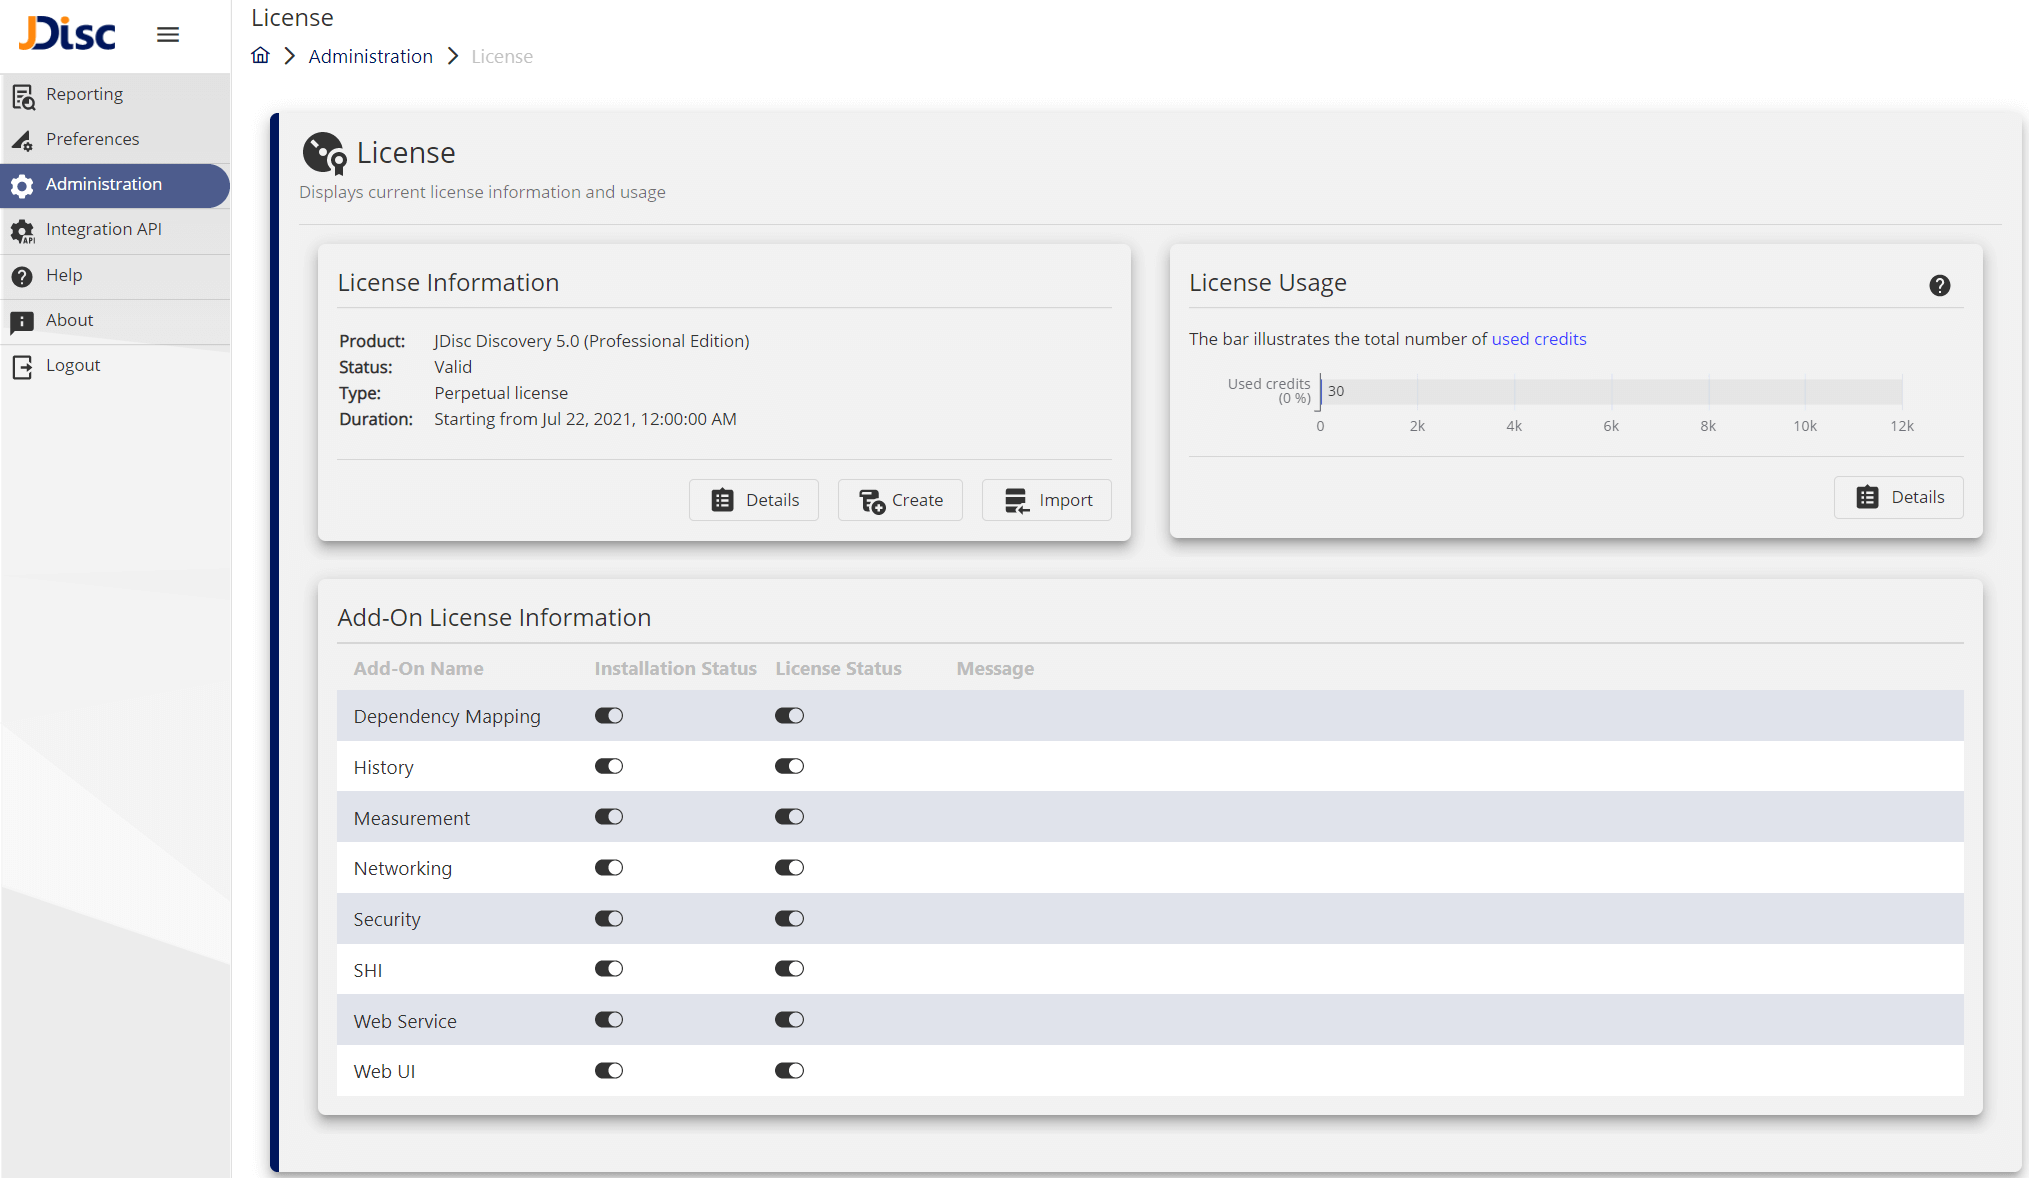Toggle Dependency Mapping installation status

(608, 716)
